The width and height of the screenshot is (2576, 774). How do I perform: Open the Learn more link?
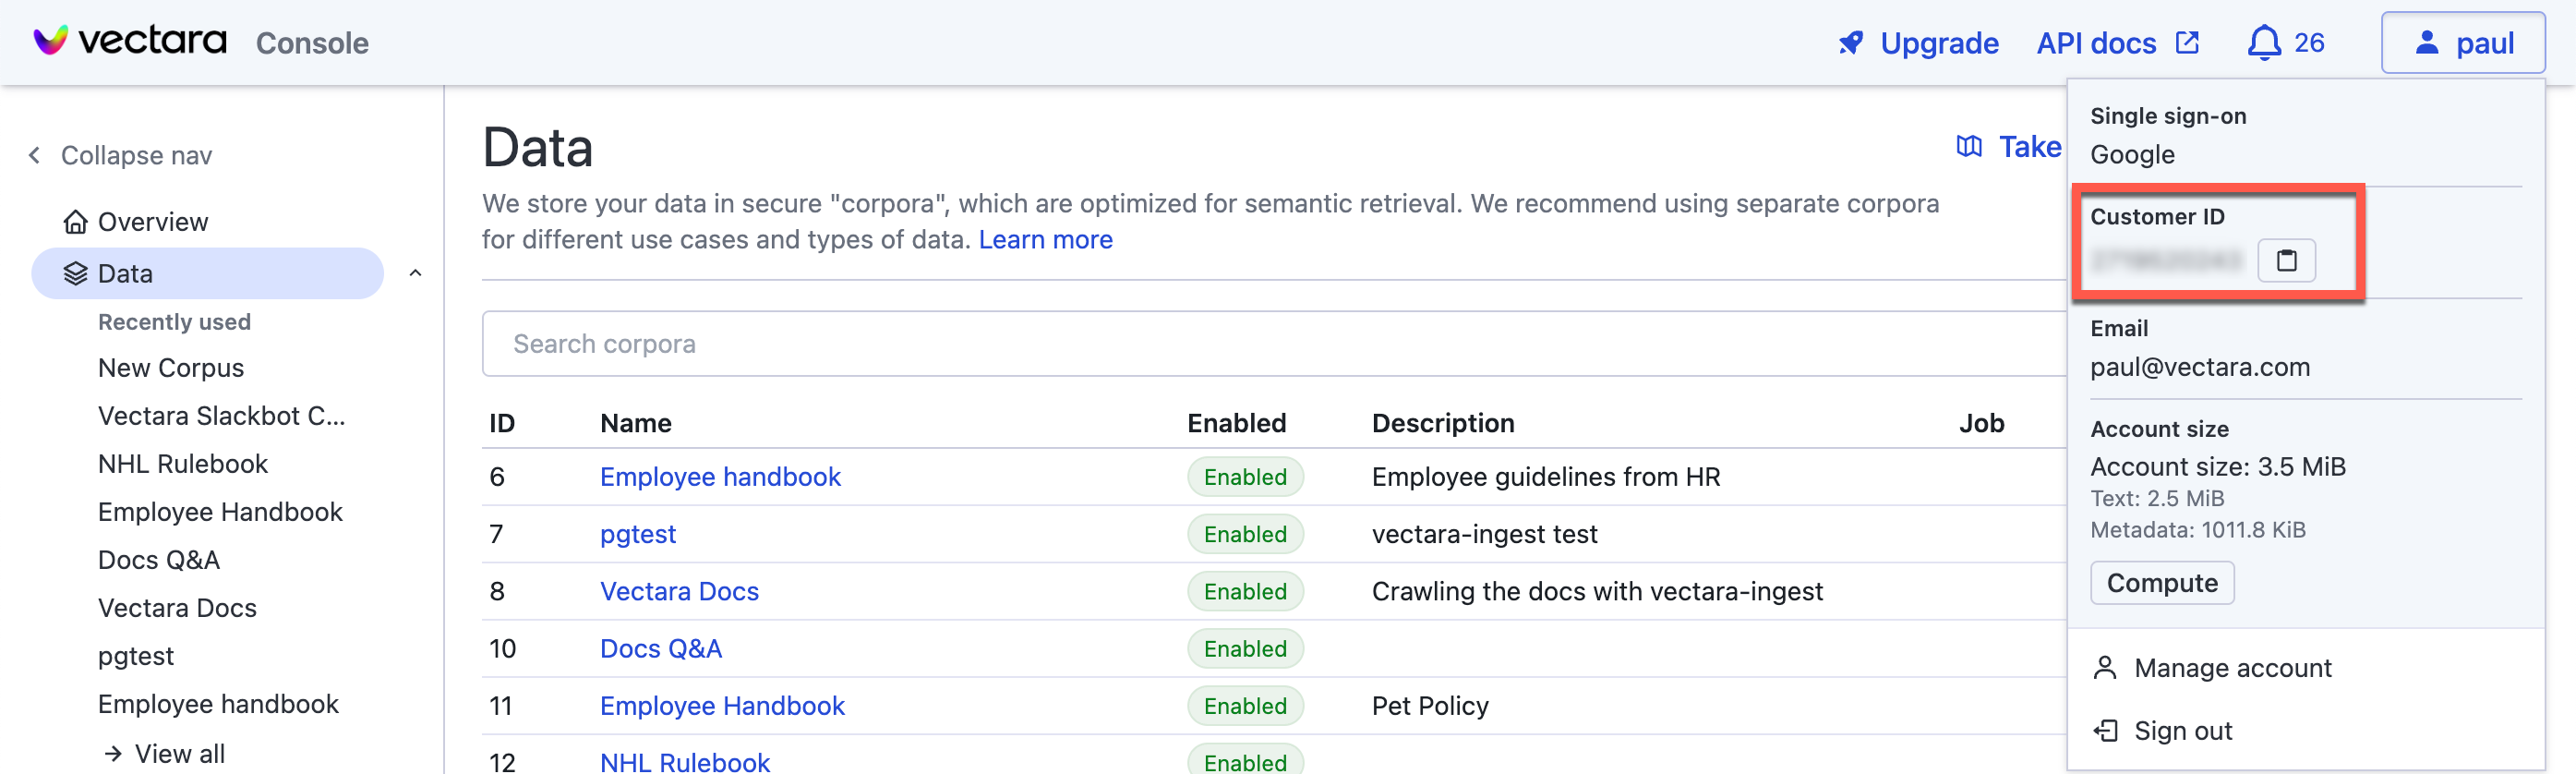tap(1045, 240)
